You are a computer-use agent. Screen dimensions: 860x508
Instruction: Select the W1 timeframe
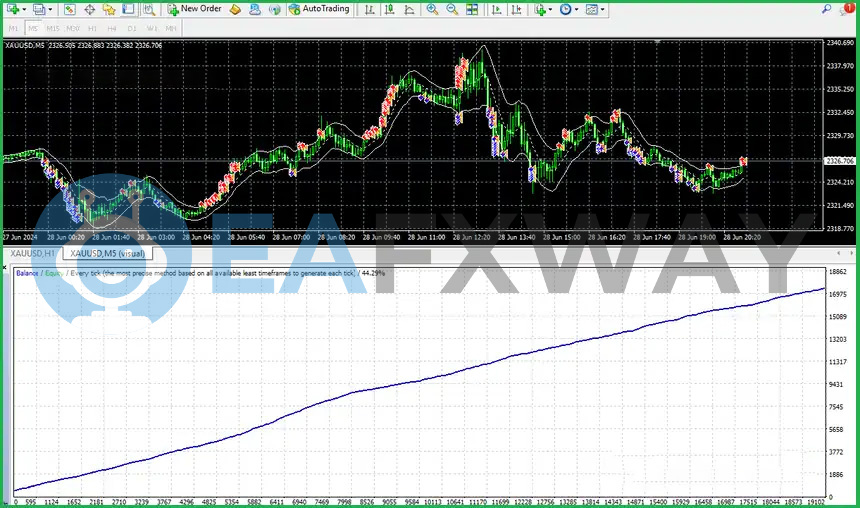151,28
